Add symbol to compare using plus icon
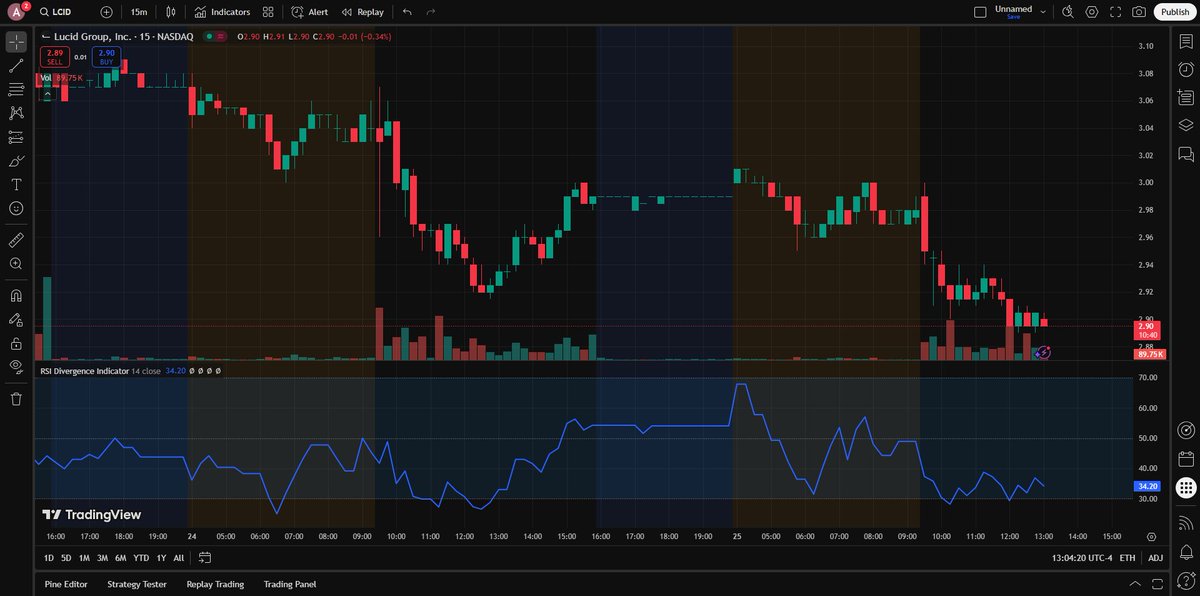Viewport: 1200px width, 596px height. tap(107, 12)
